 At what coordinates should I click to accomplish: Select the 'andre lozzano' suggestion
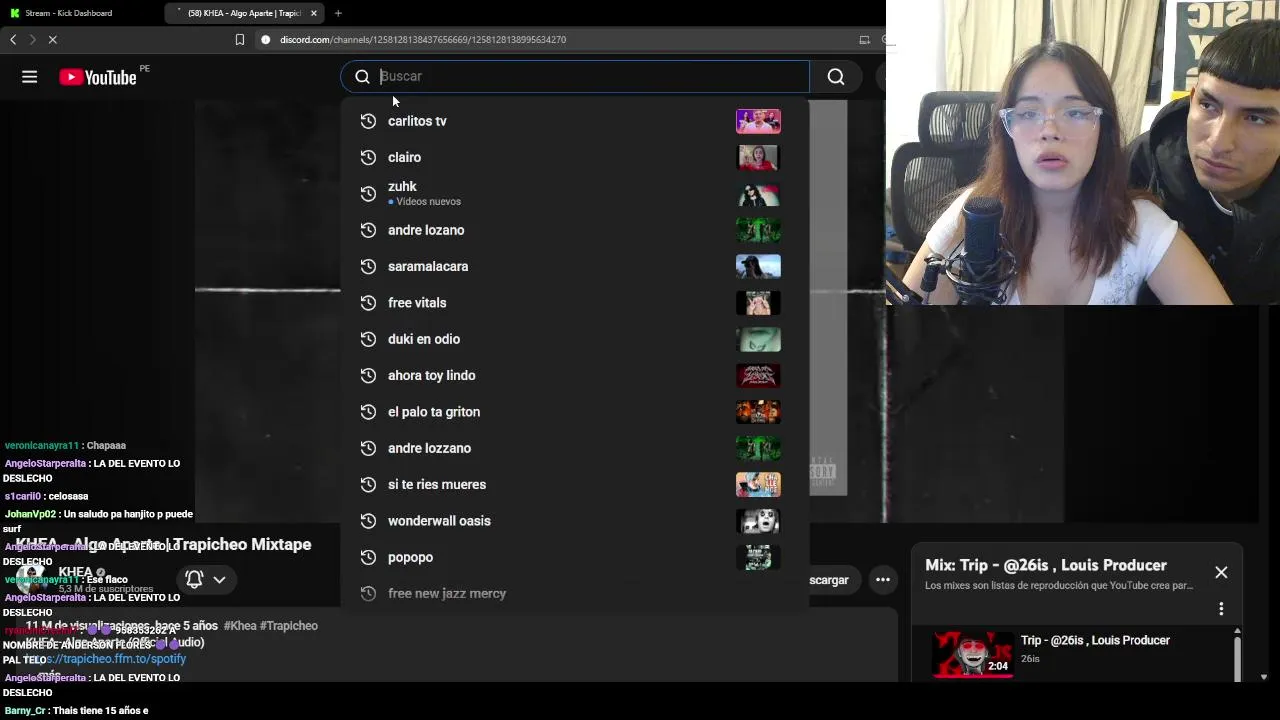[575, 448]
